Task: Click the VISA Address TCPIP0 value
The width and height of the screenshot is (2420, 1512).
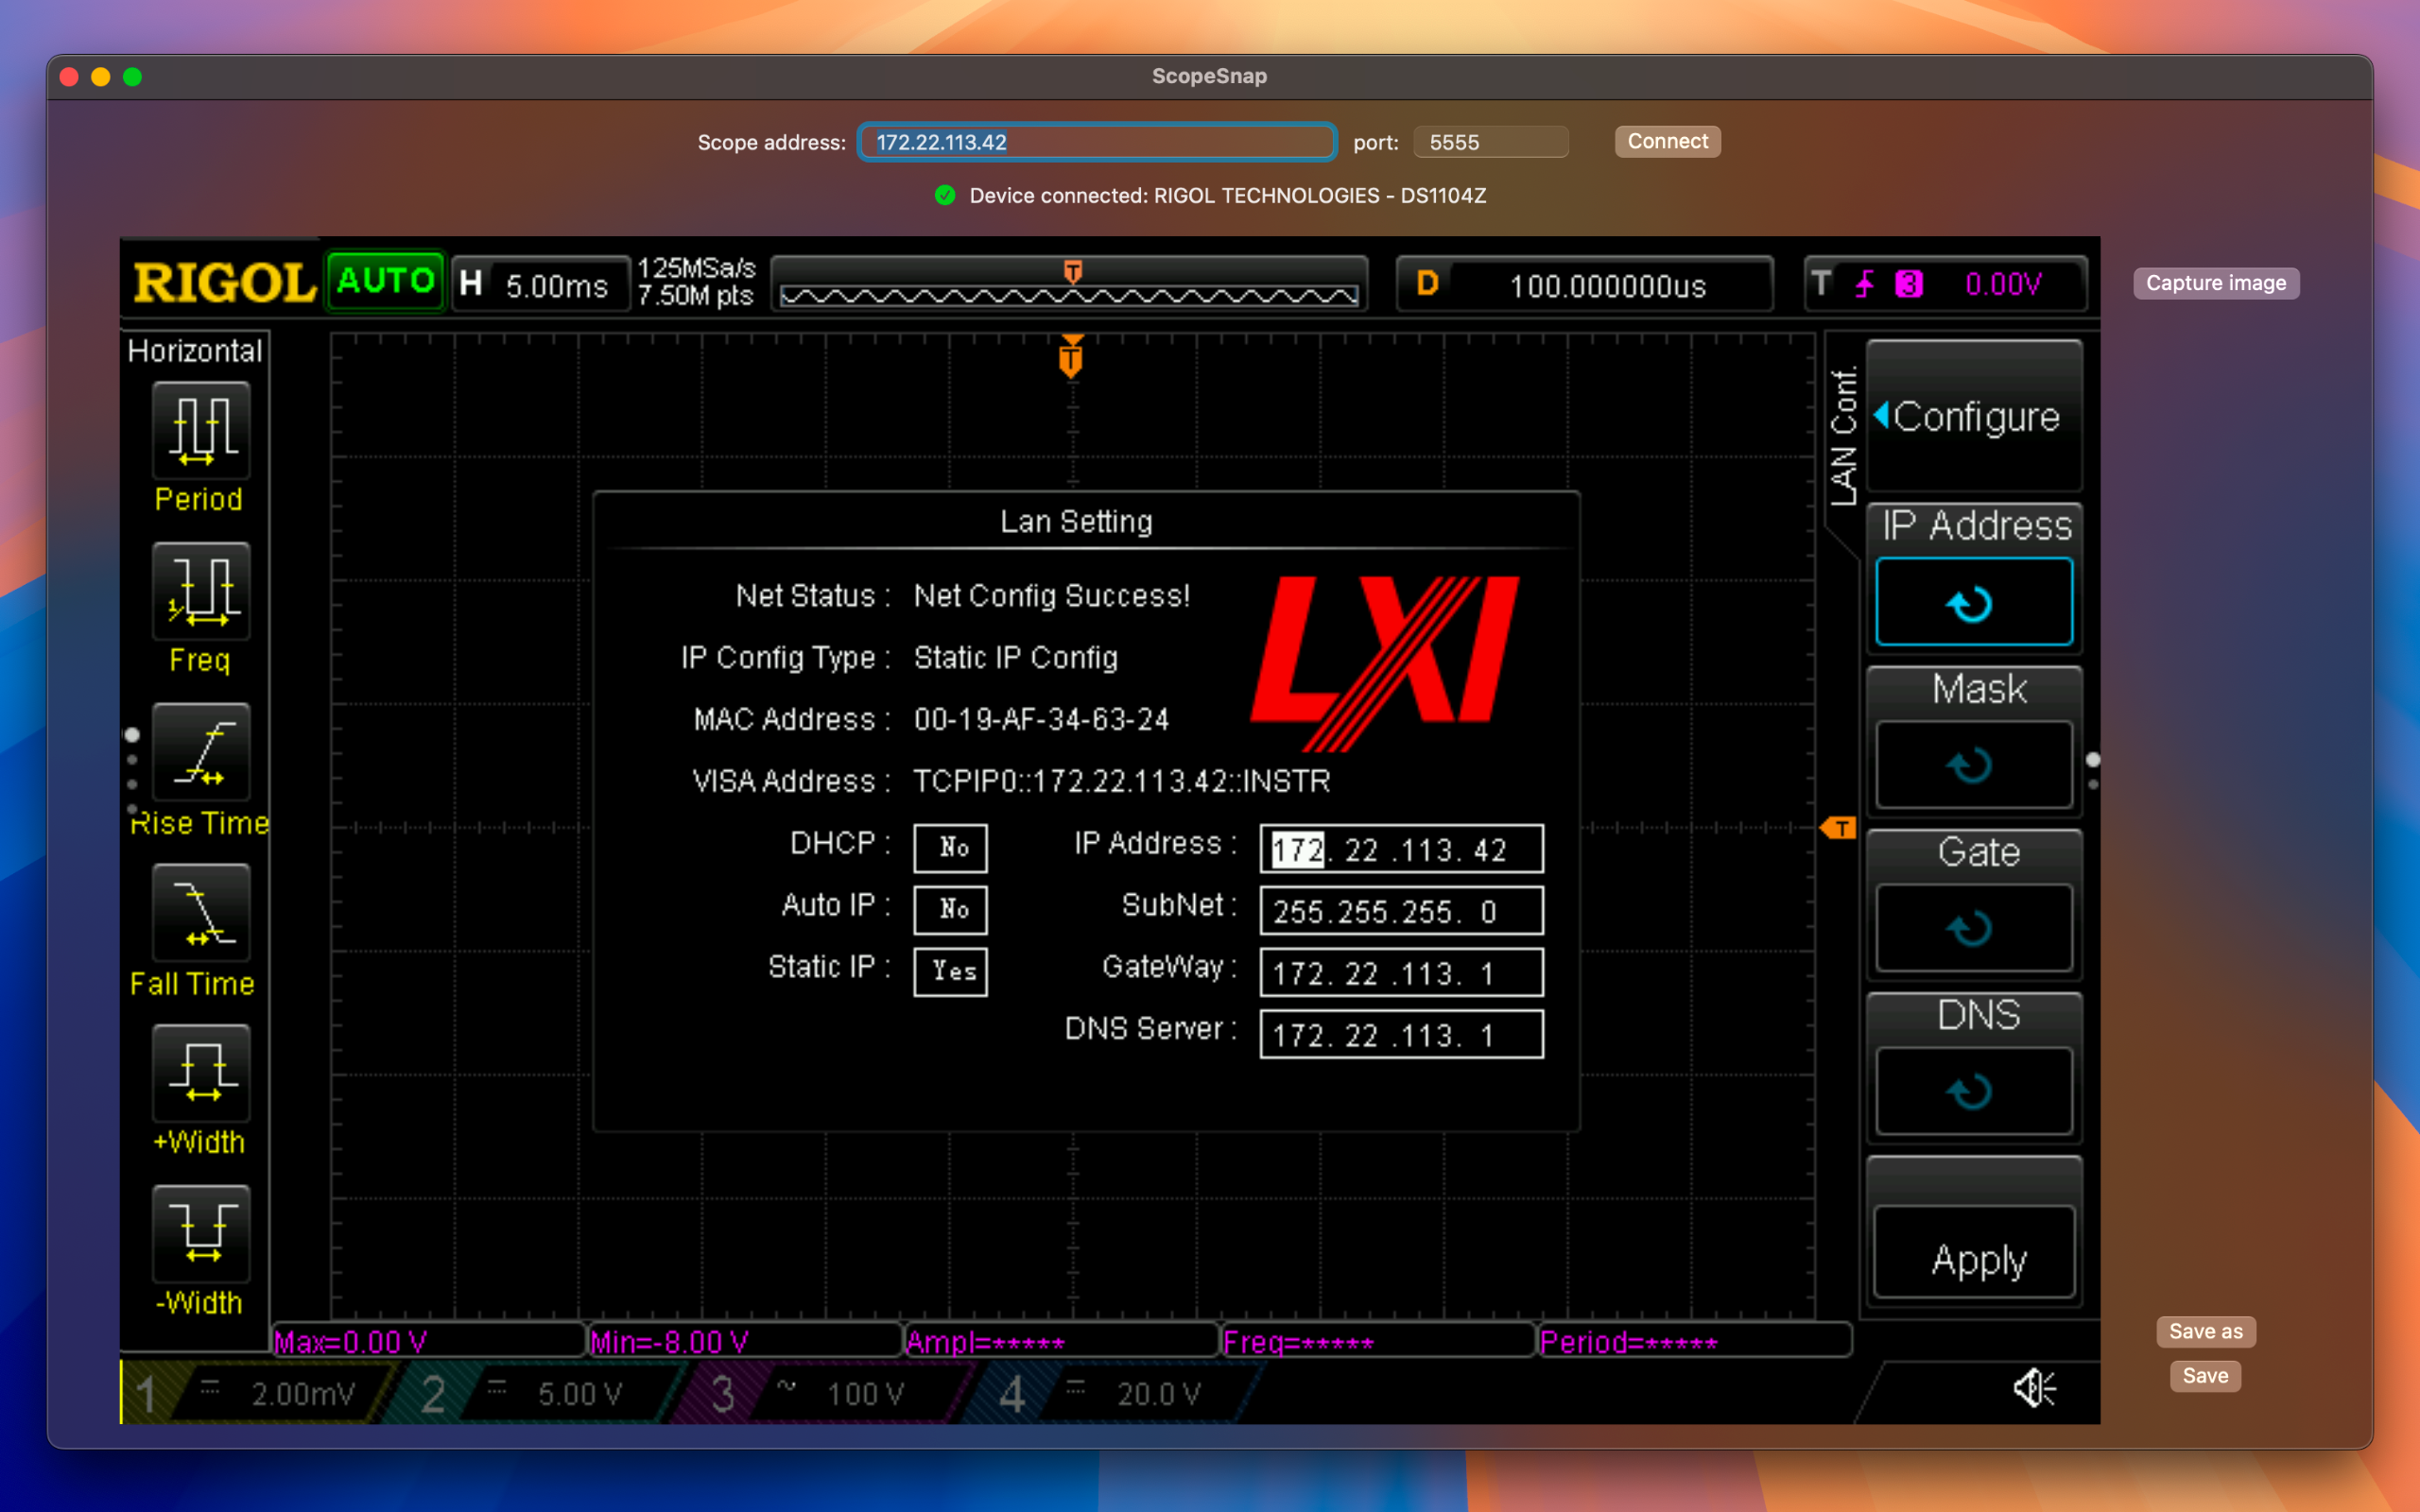Action: [x=1122, y=781]
